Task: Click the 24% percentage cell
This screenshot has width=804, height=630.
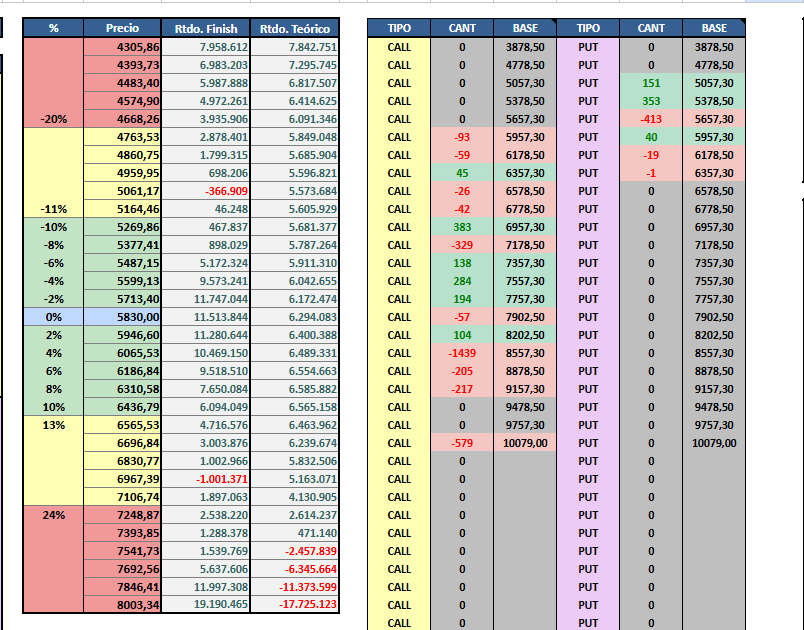Action: 53,515
